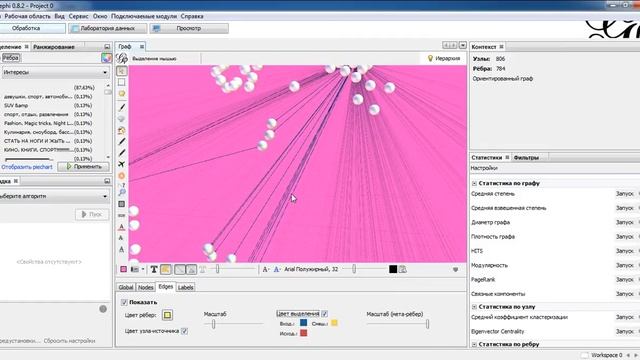
Task: Toggle the Иерархия light bulb
Action: pyautogui.click(x=443, y=58)
